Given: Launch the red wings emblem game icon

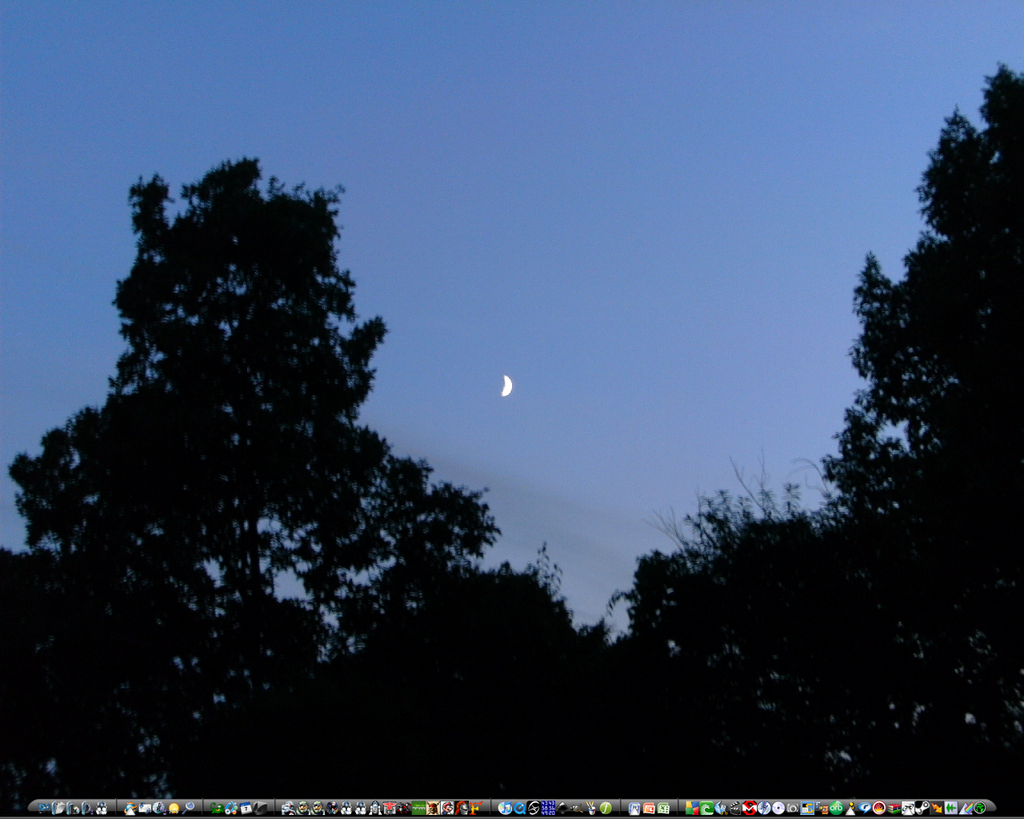Looking at the screenshot, I should [389, 809].
